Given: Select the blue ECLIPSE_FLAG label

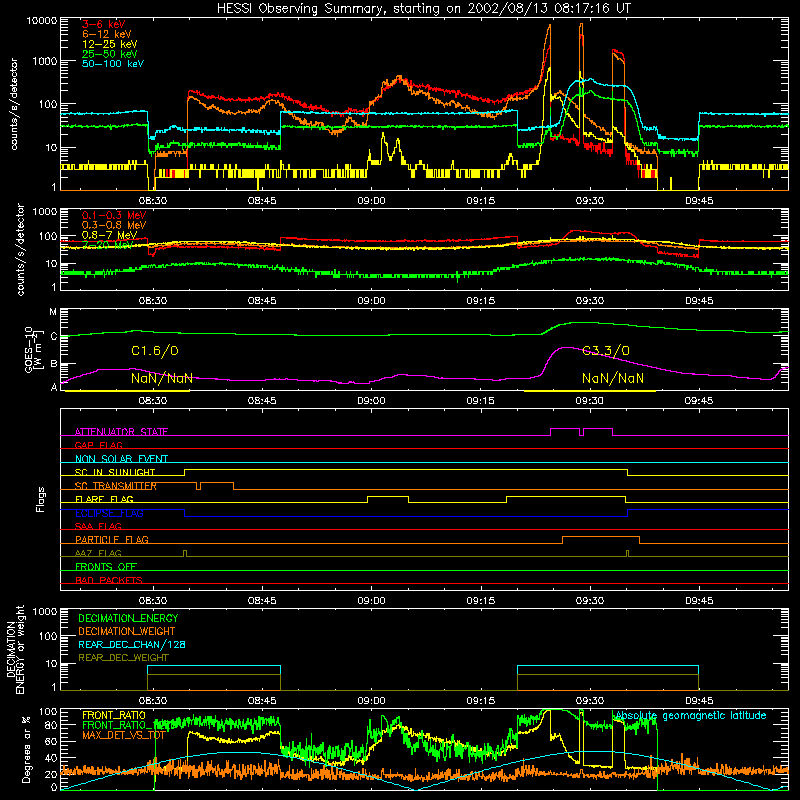Looking at the screenshot, I should [x=109, y=513].
